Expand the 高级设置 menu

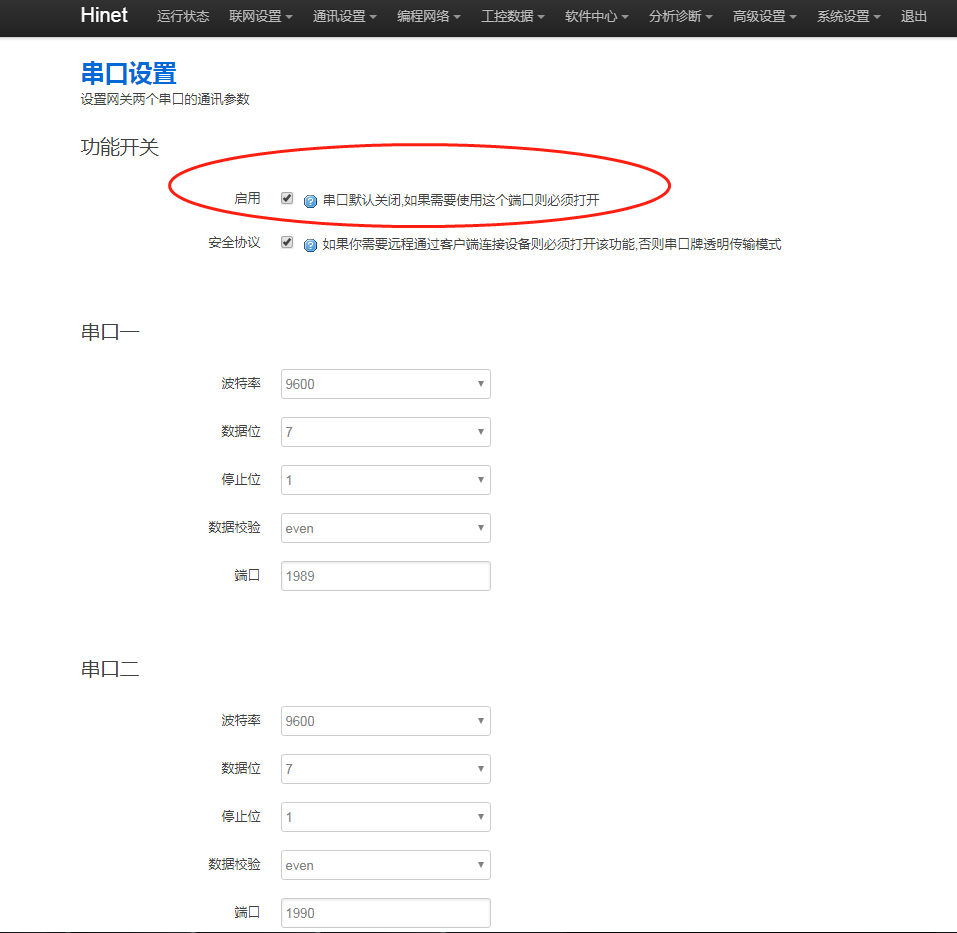(x=764, y=17)
